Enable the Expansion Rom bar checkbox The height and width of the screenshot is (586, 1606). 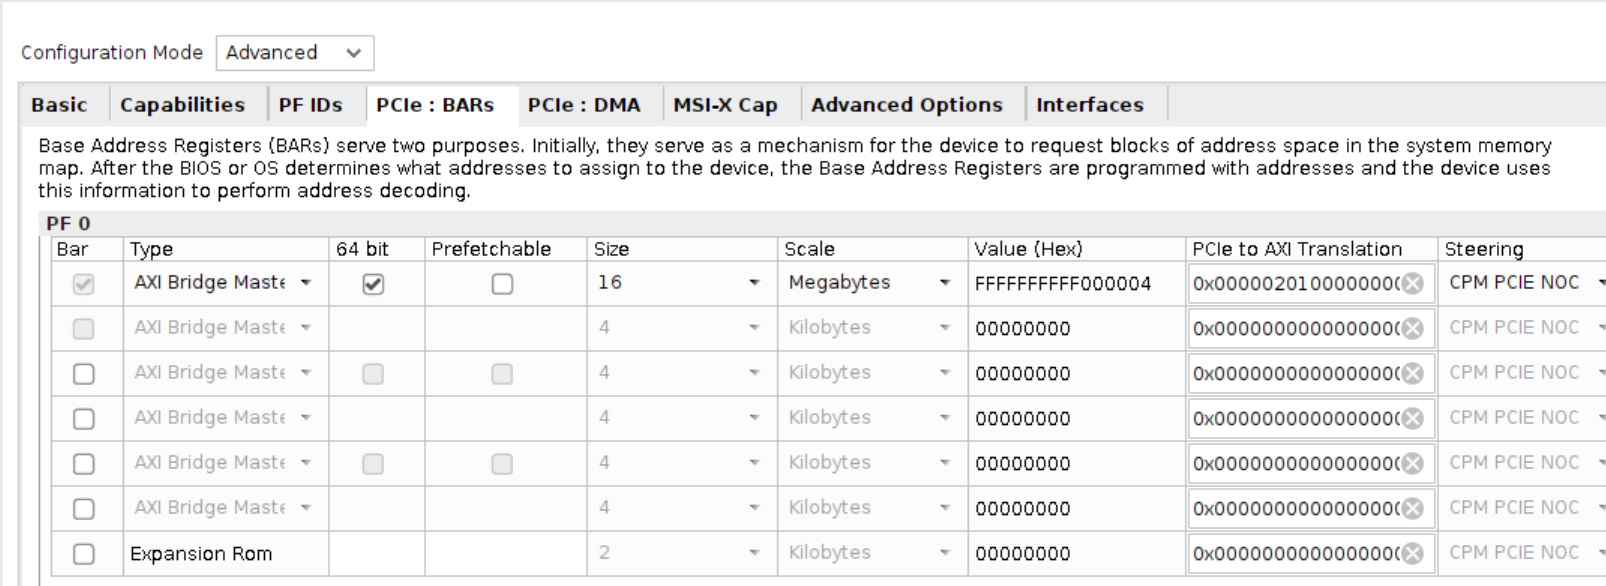84,554
